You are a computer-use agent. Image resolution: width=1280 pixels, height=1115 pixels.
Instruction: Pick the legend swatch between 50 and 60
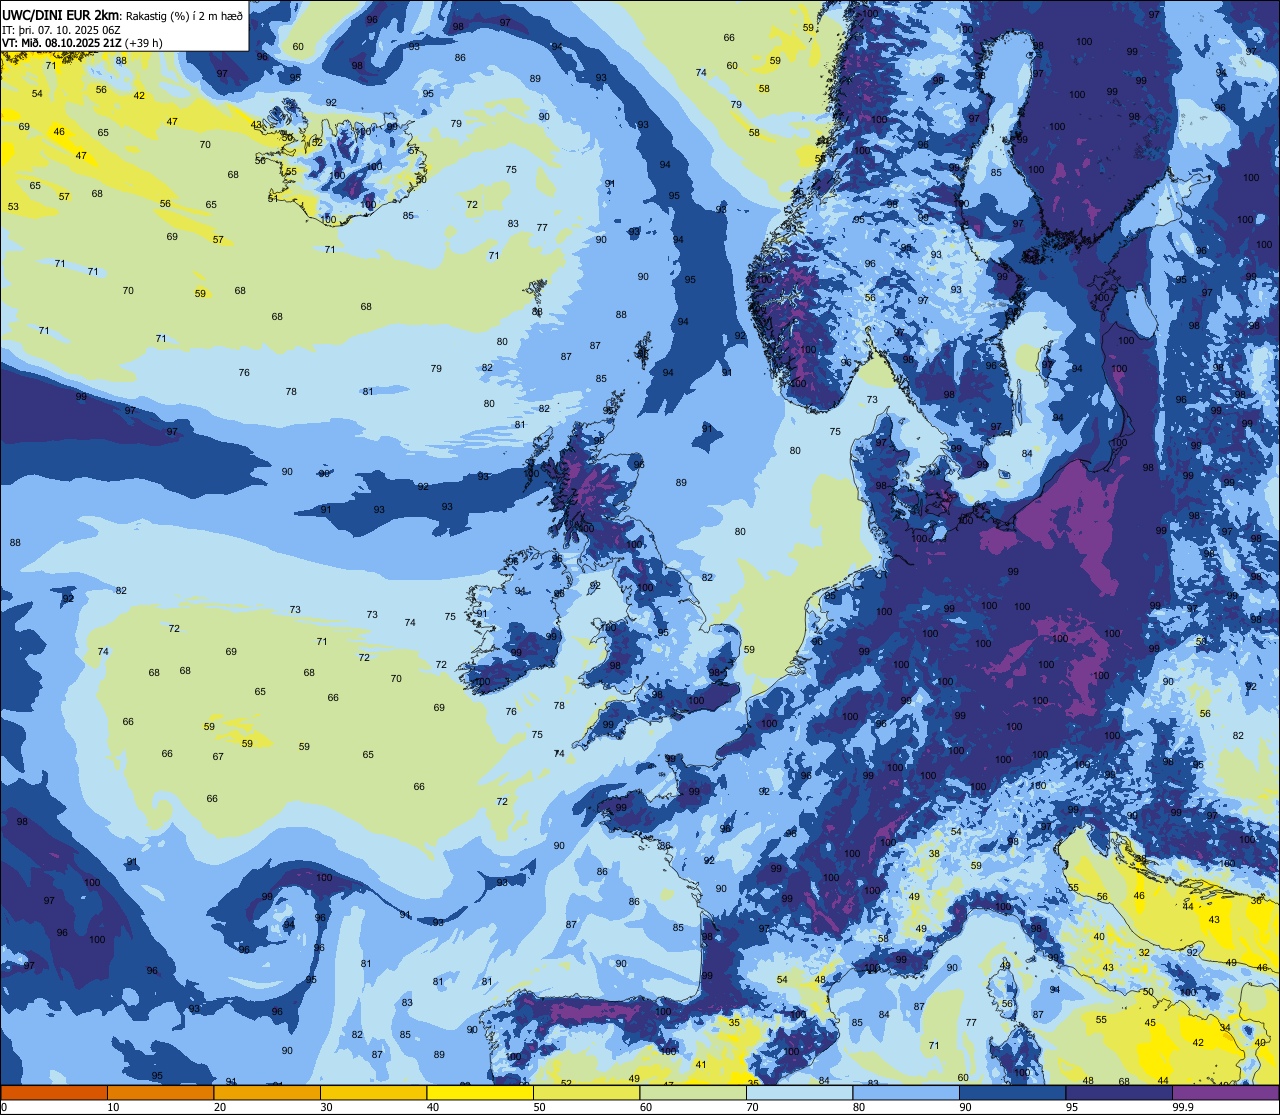coord(586,1092)
